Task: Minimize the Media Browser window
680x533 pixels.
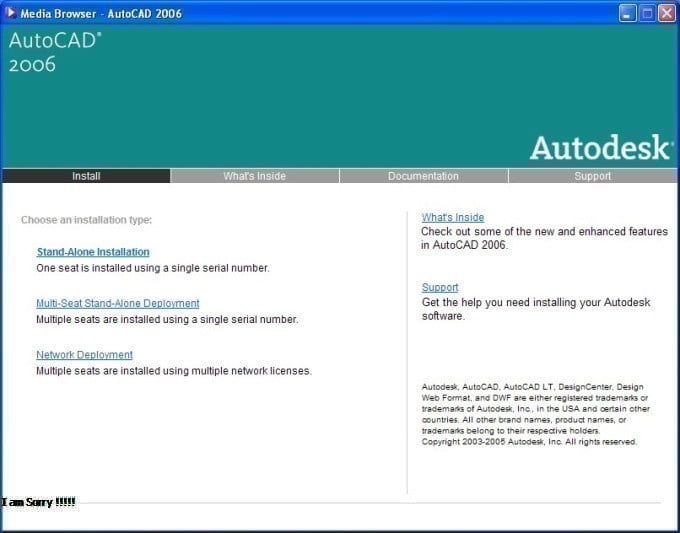Action: point(627,13)
